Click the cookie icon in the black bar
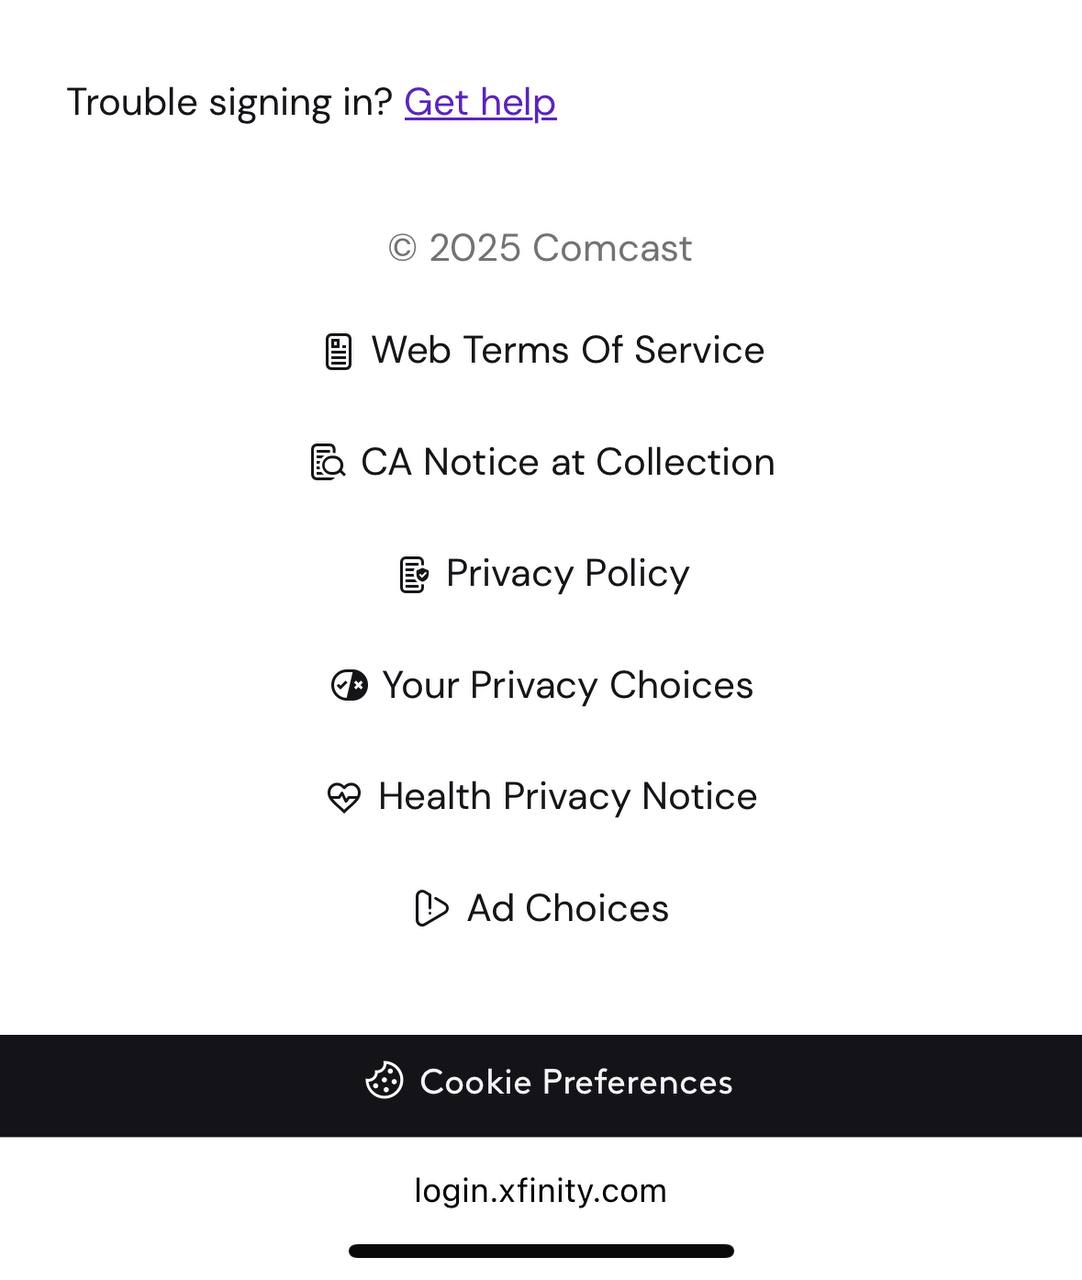This screenshot has height=1280, width=1082. (384, 1081)
